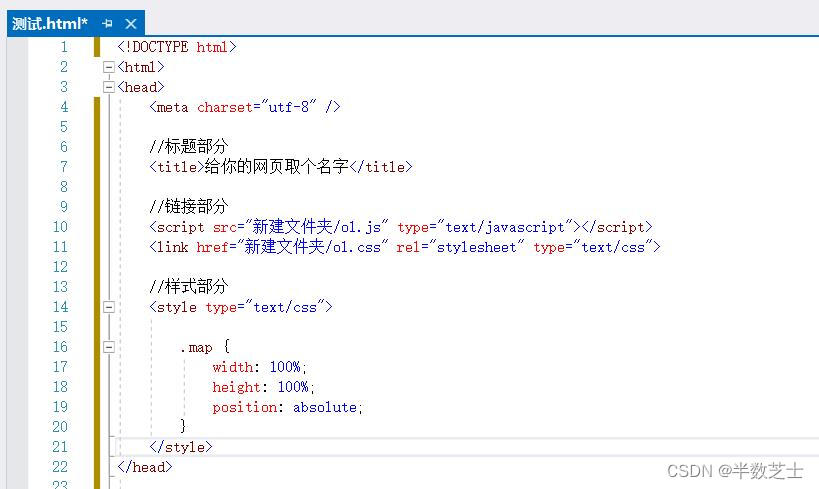Click the charset="utf-8" attribute value

pos(288,107)
